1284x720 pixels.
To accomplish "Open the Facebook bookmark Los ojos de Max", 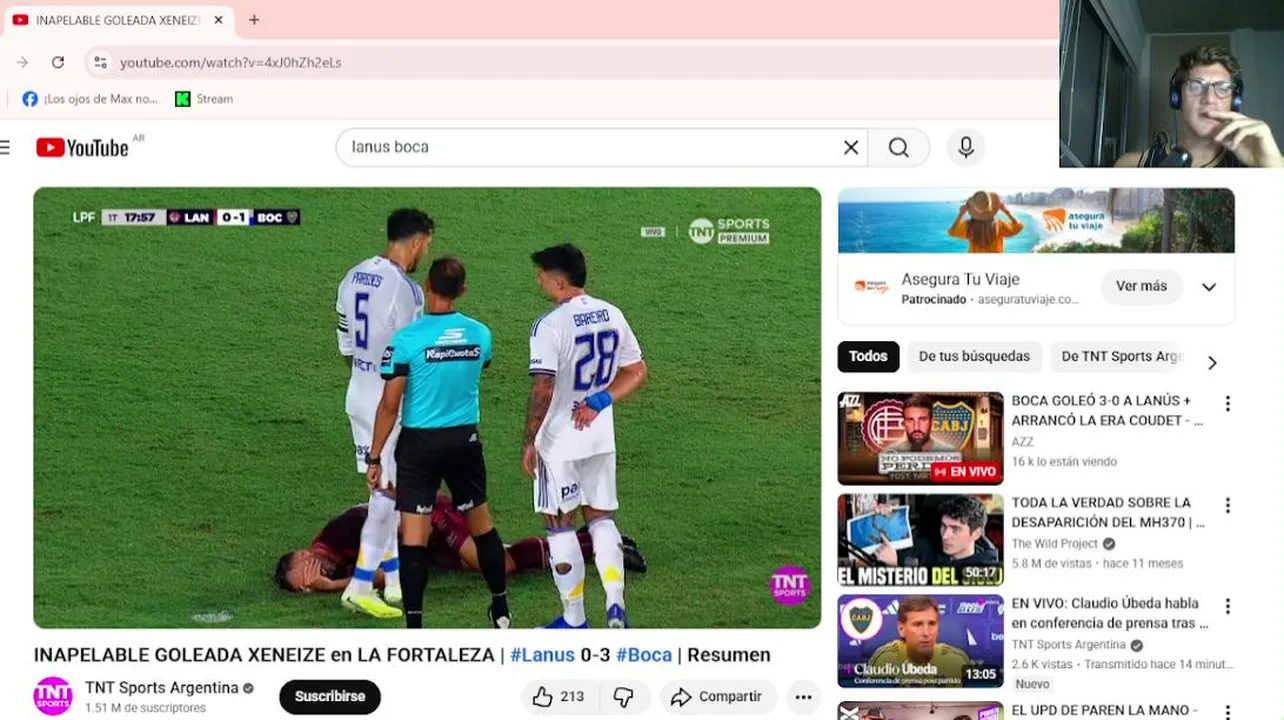I will pos(90,99).
